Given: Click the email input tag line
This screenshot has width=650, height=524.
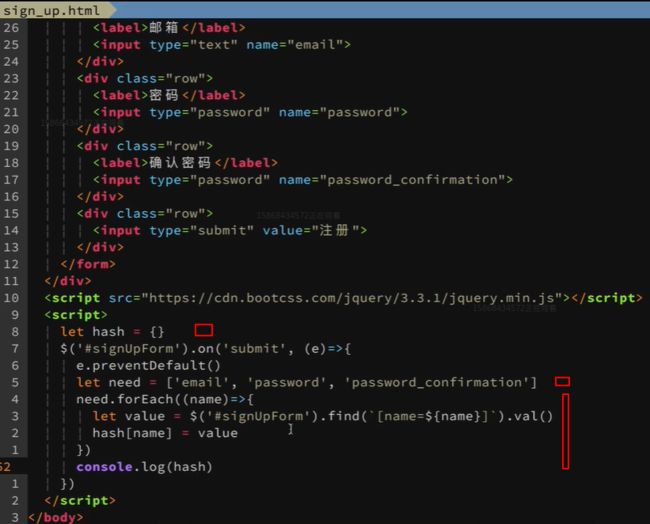Looking at the screenshot, I should (221, 44).
